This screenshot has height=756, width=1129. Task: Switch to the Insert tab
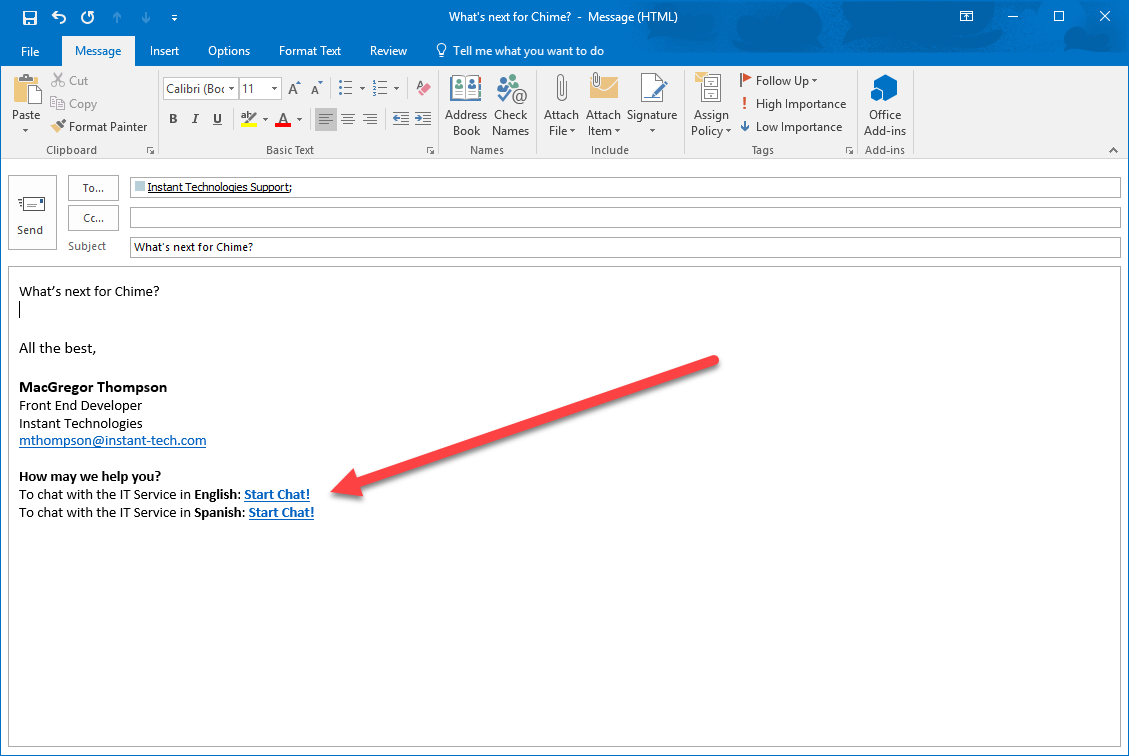click(164, 51)
